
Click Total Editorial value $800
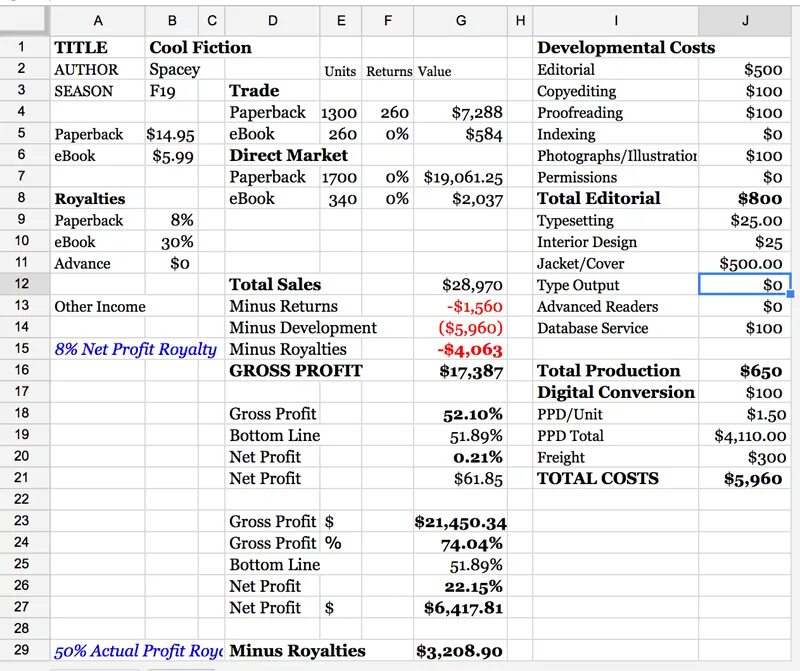click(744, 198)
